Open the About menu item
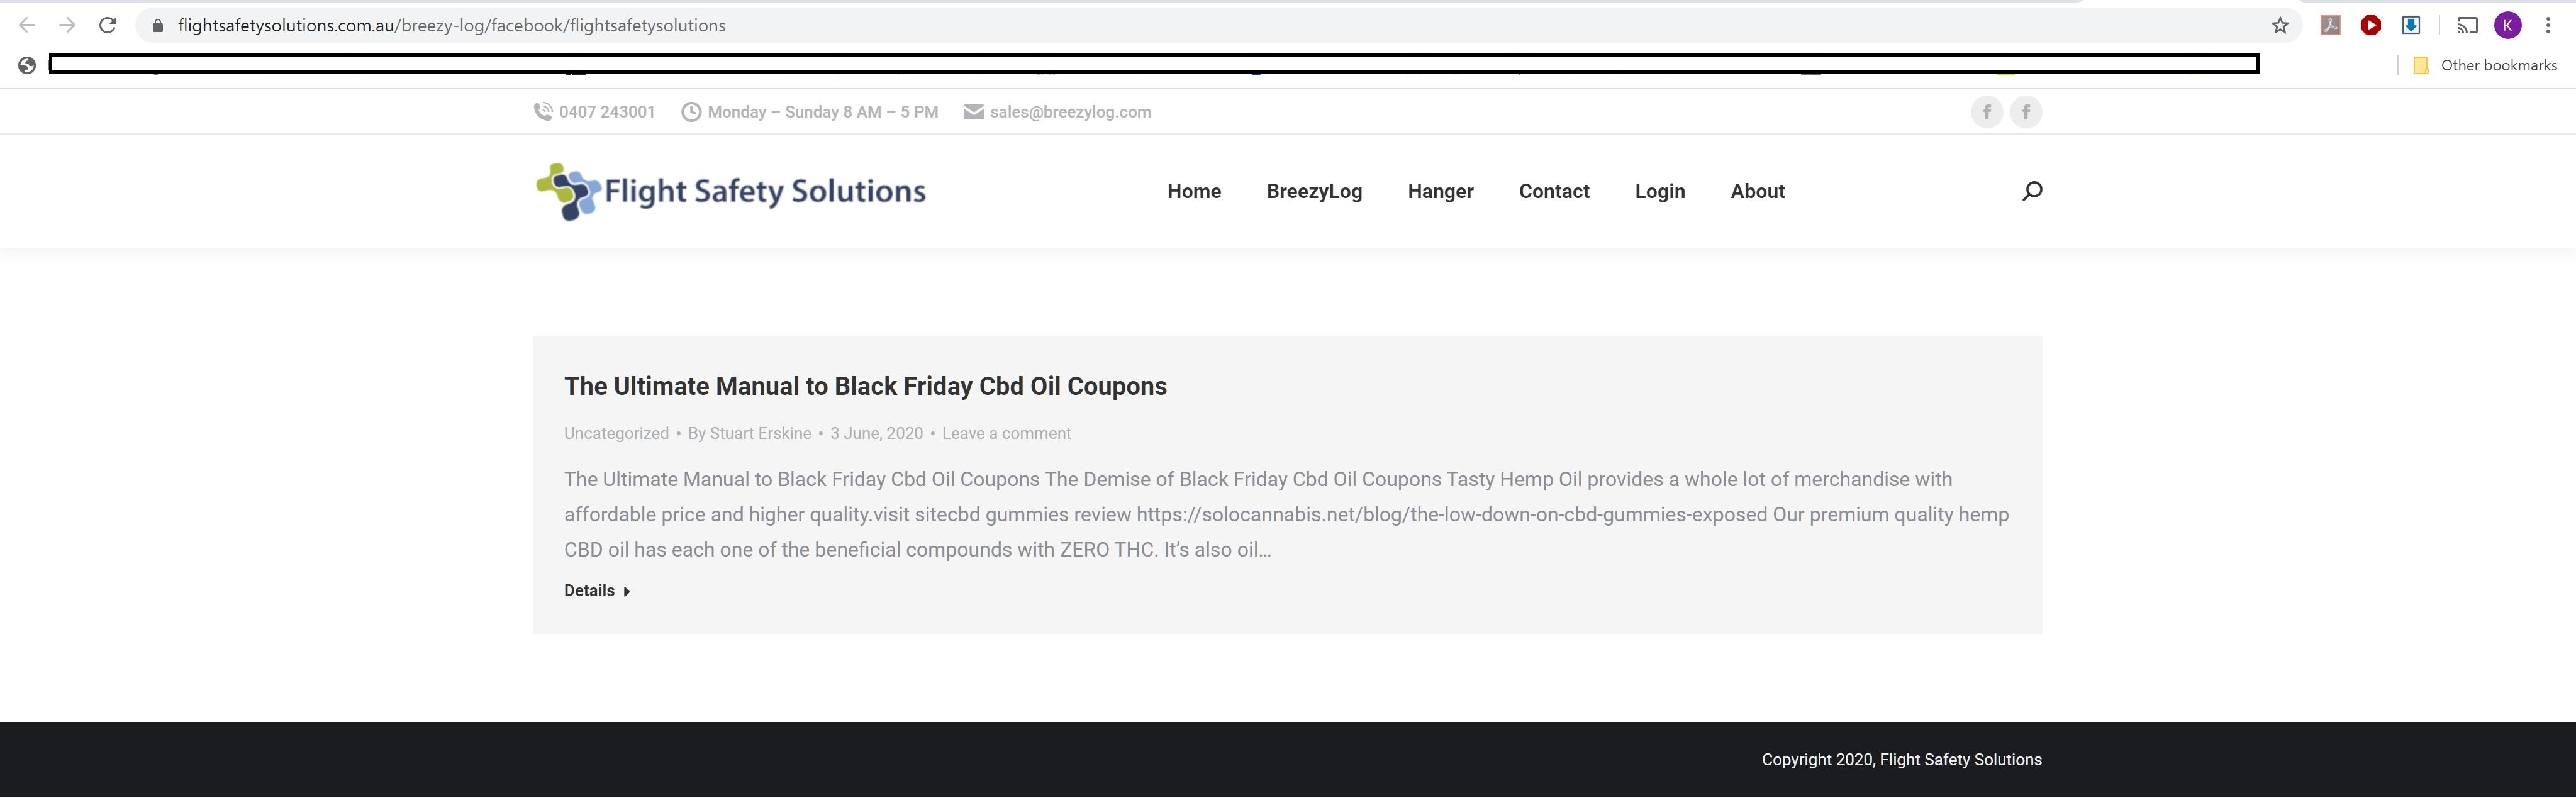 (x=1757, y=191)
